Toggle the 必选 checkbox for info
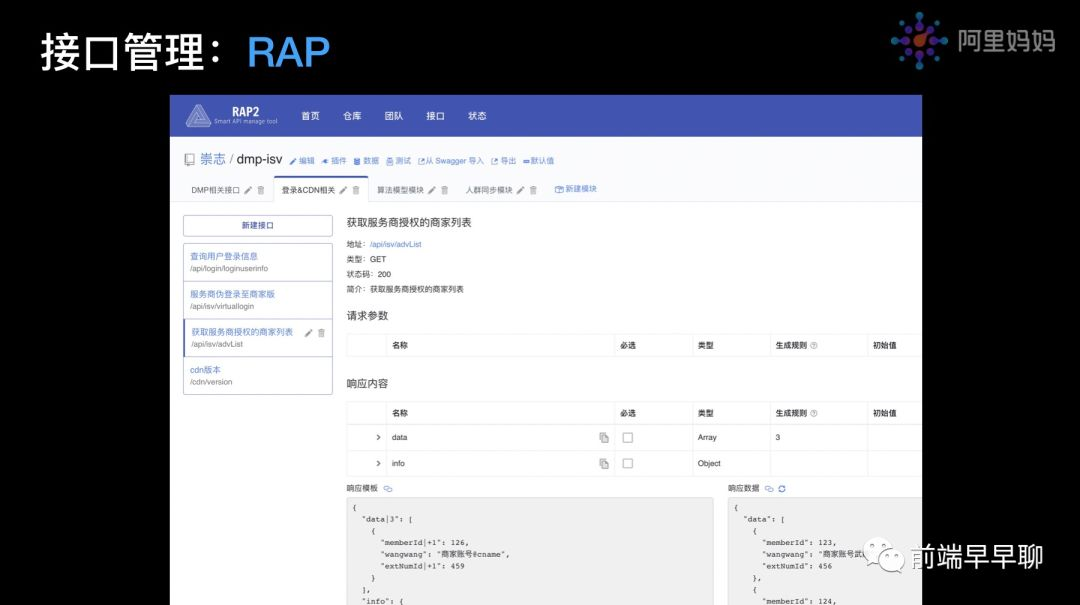The height and width of the screenshot is (605, 1080). coord(627,464)
